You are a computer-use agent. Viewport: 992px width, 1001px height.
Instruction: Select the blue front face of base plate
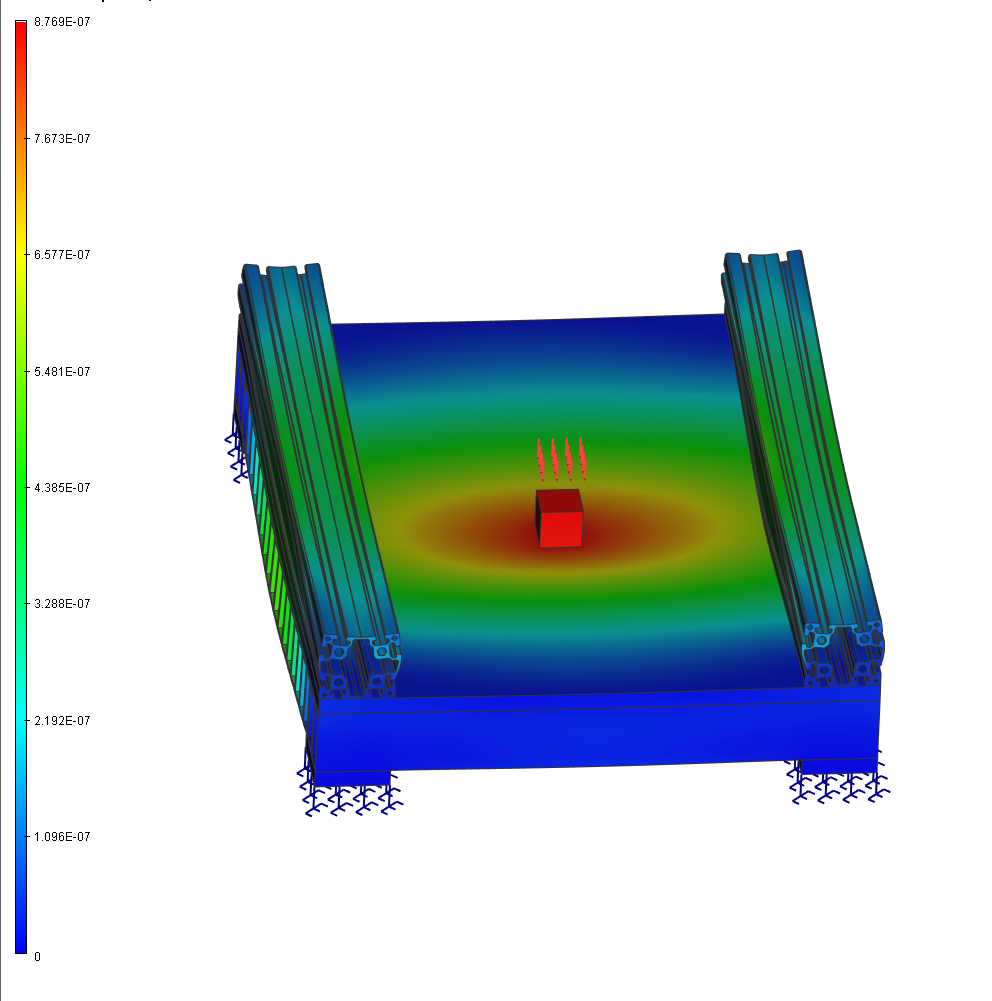[597, 737]
